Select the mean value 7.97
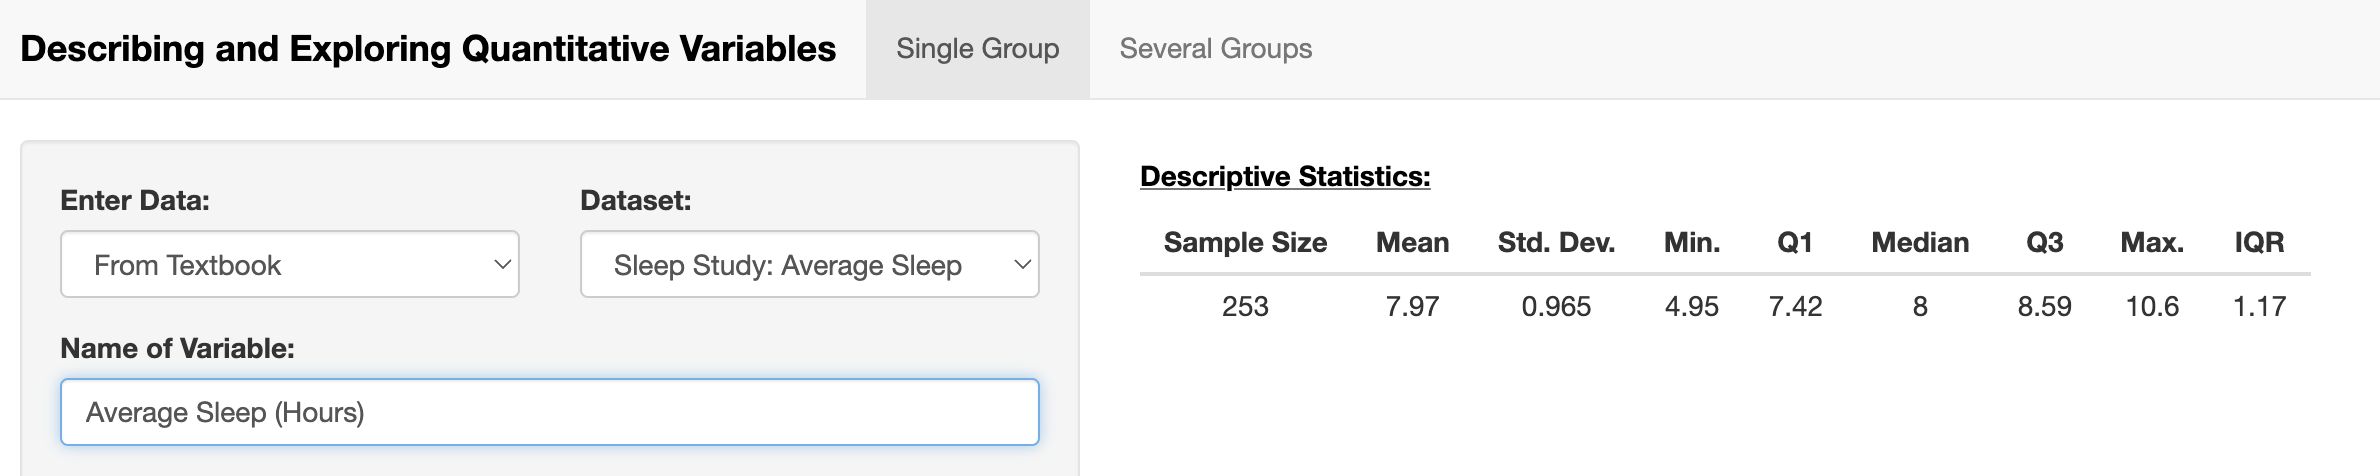Viewport: 2380px width, 476px height. click(1412, 306)
